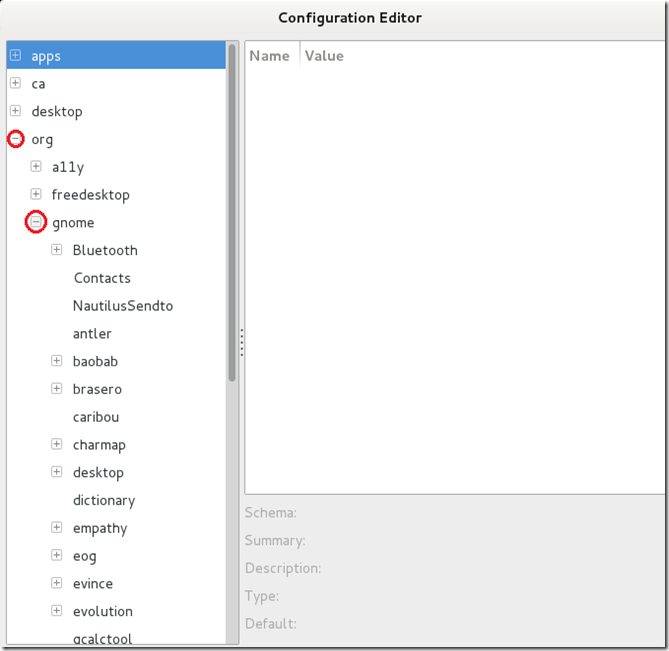Expand the ca tree node
The height and width of the screenshot is (651, 669).
pyautogui.click(x=15, y=83)
